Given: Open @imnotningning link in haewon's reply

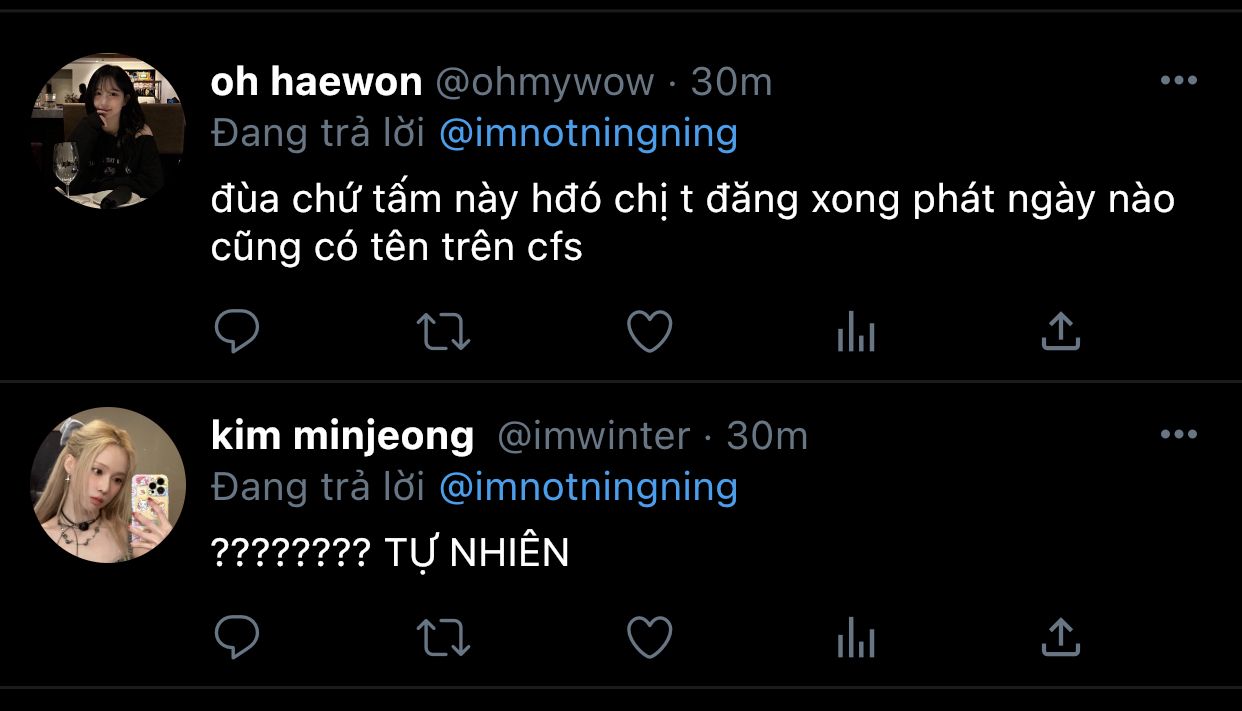Looking at the screenshot, I should pos(588,133).
